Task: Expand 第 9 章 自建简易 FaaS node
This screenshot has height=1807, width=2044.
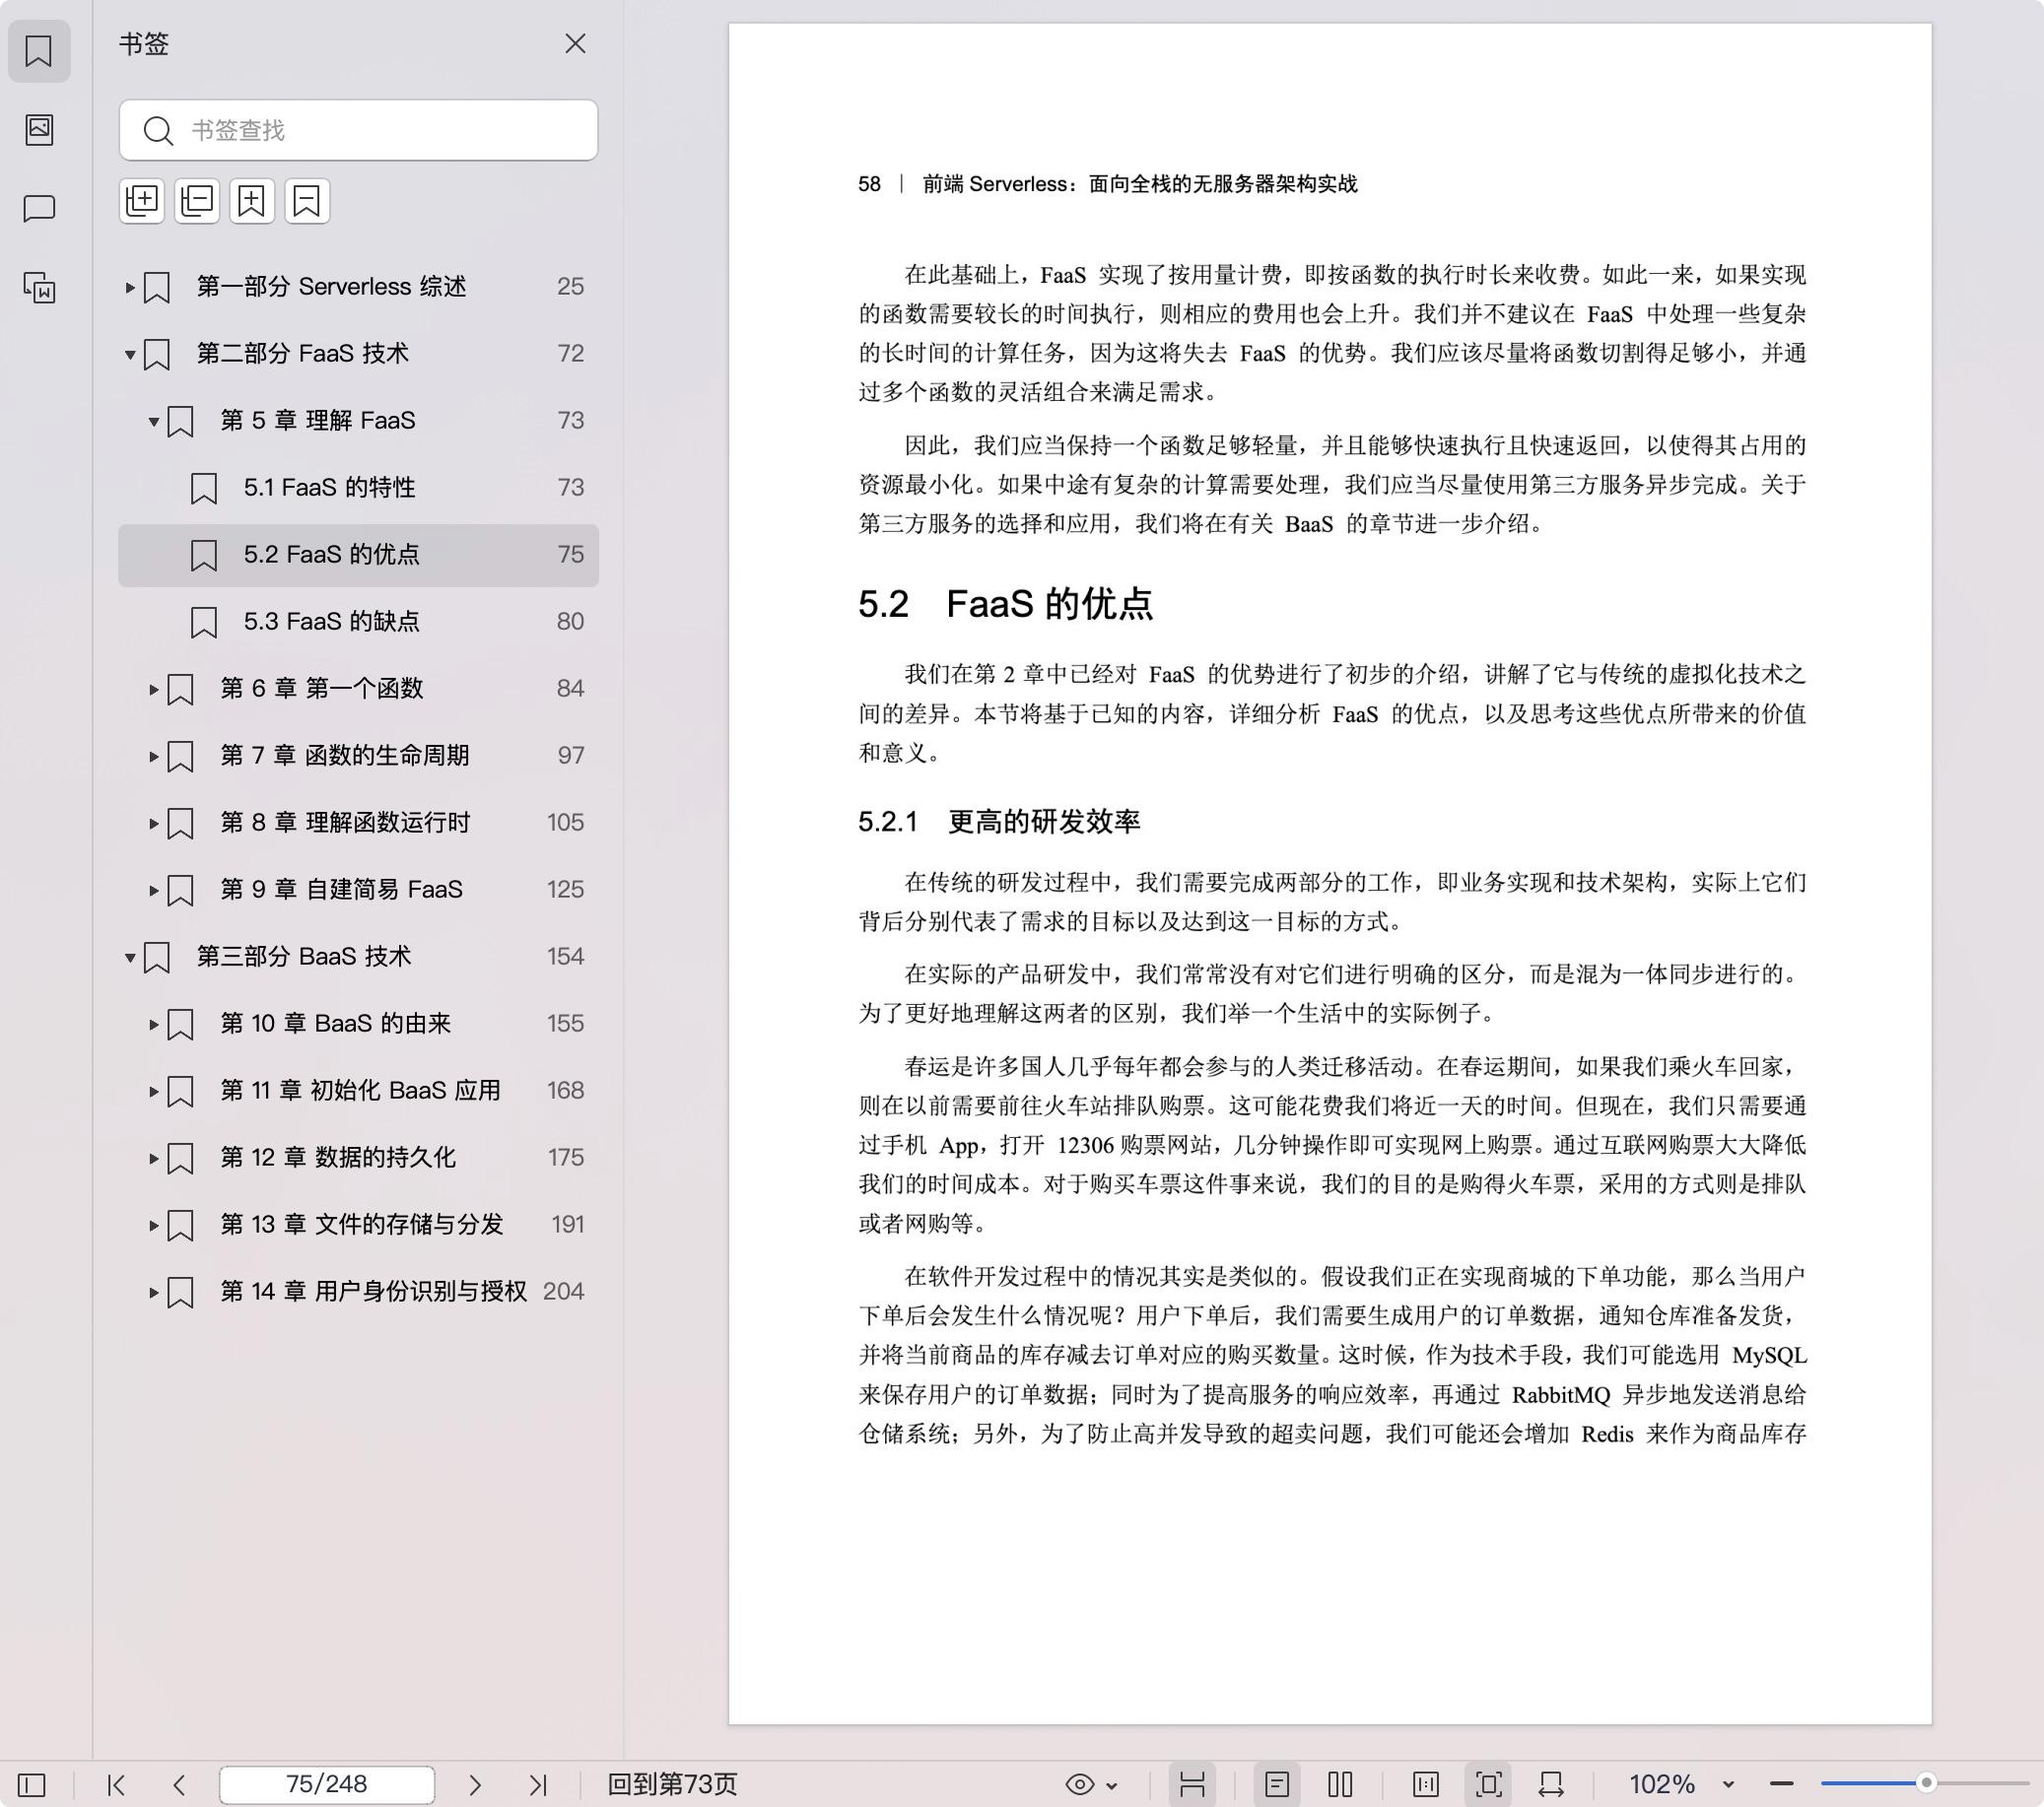Action: point(153,890)
